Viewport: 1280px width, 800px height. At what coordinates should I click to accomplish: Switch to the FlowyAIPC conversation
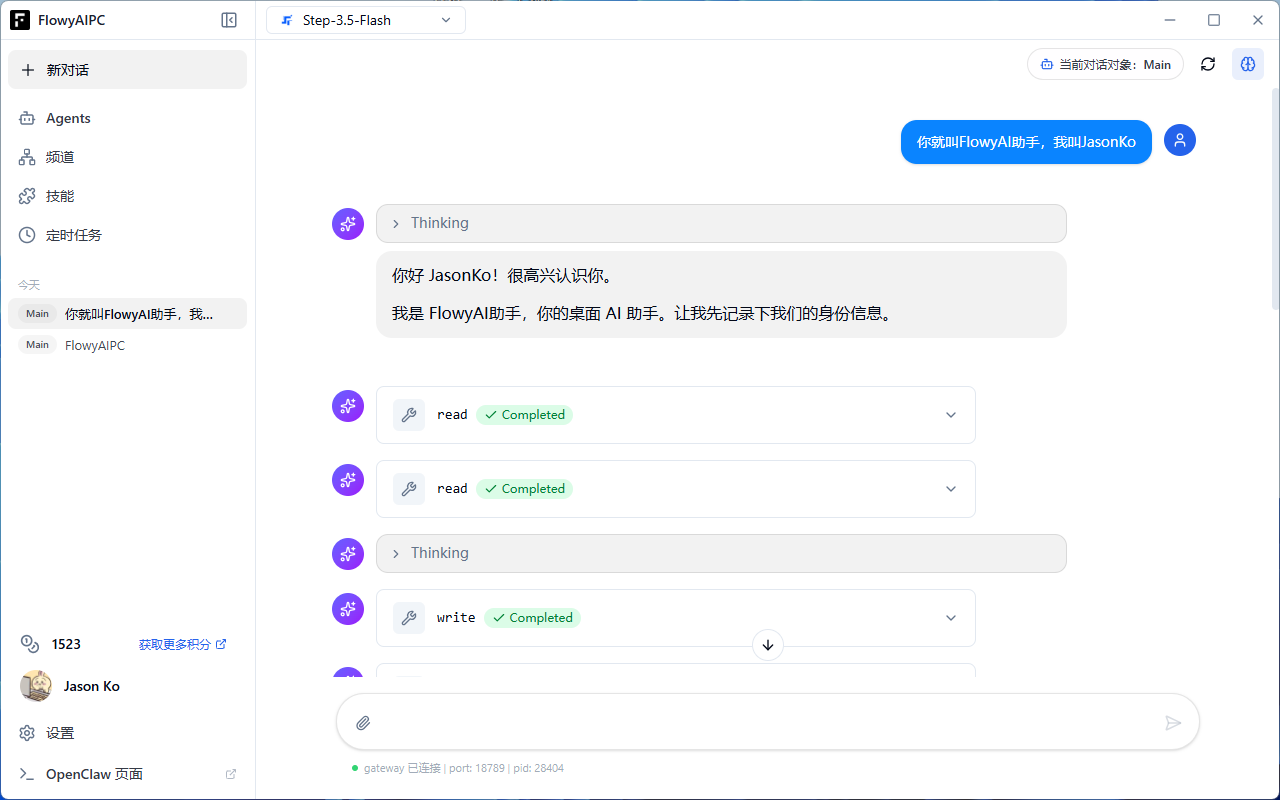pyautogui.click(x=94, y=345)
